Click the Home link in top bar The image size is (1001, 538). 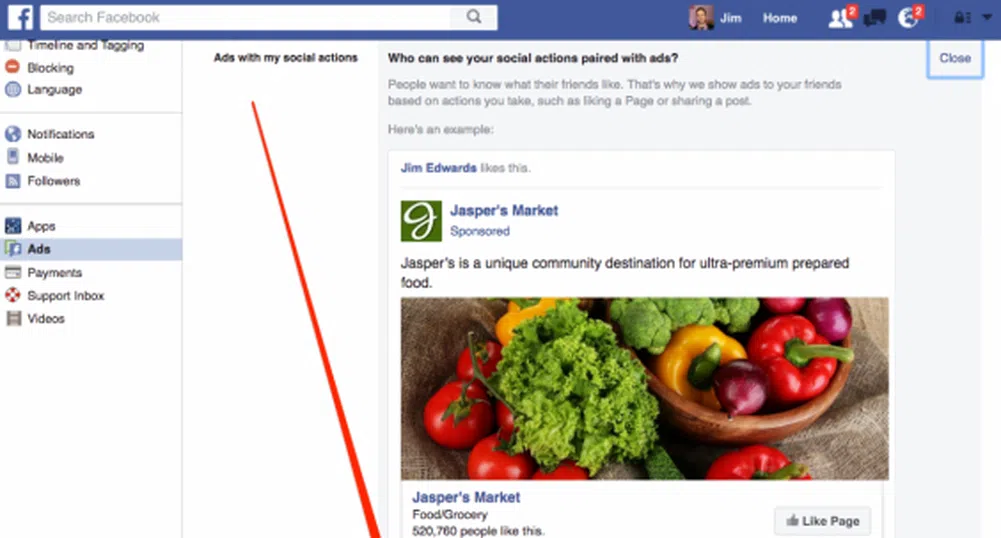pyautogui.click(x=779, y=18)
